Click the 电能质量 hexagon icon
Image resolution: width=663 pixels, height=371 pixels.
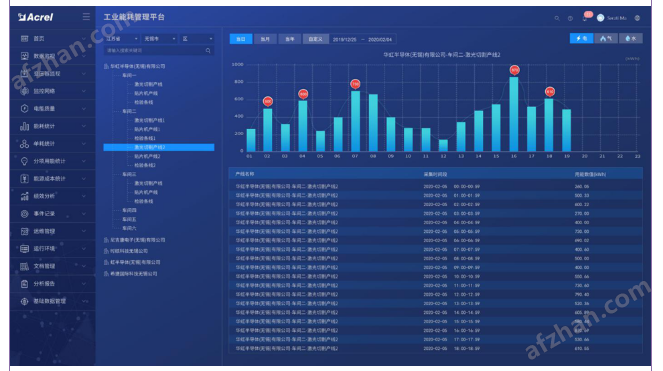(x=25, y=108)
